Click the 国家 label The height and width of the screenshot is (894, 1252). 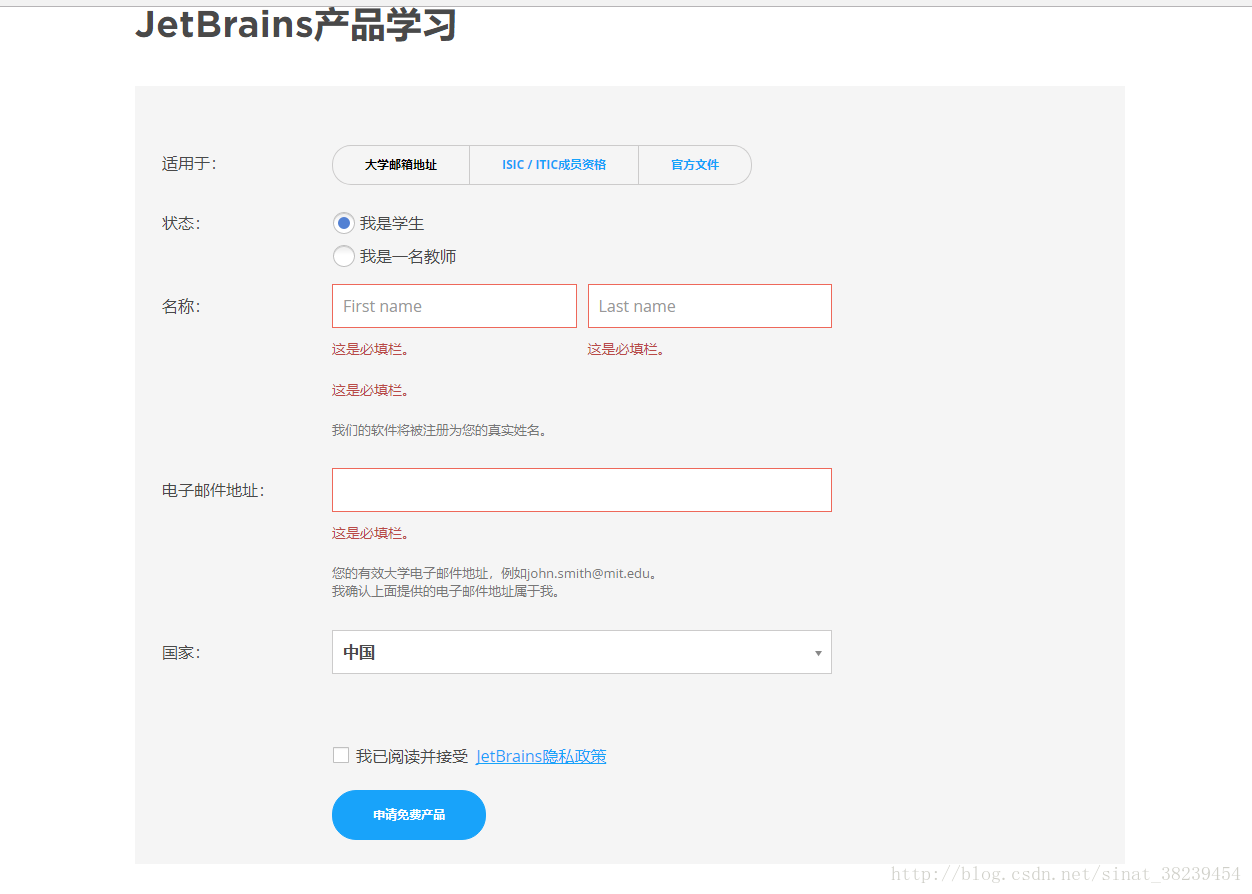181,652
